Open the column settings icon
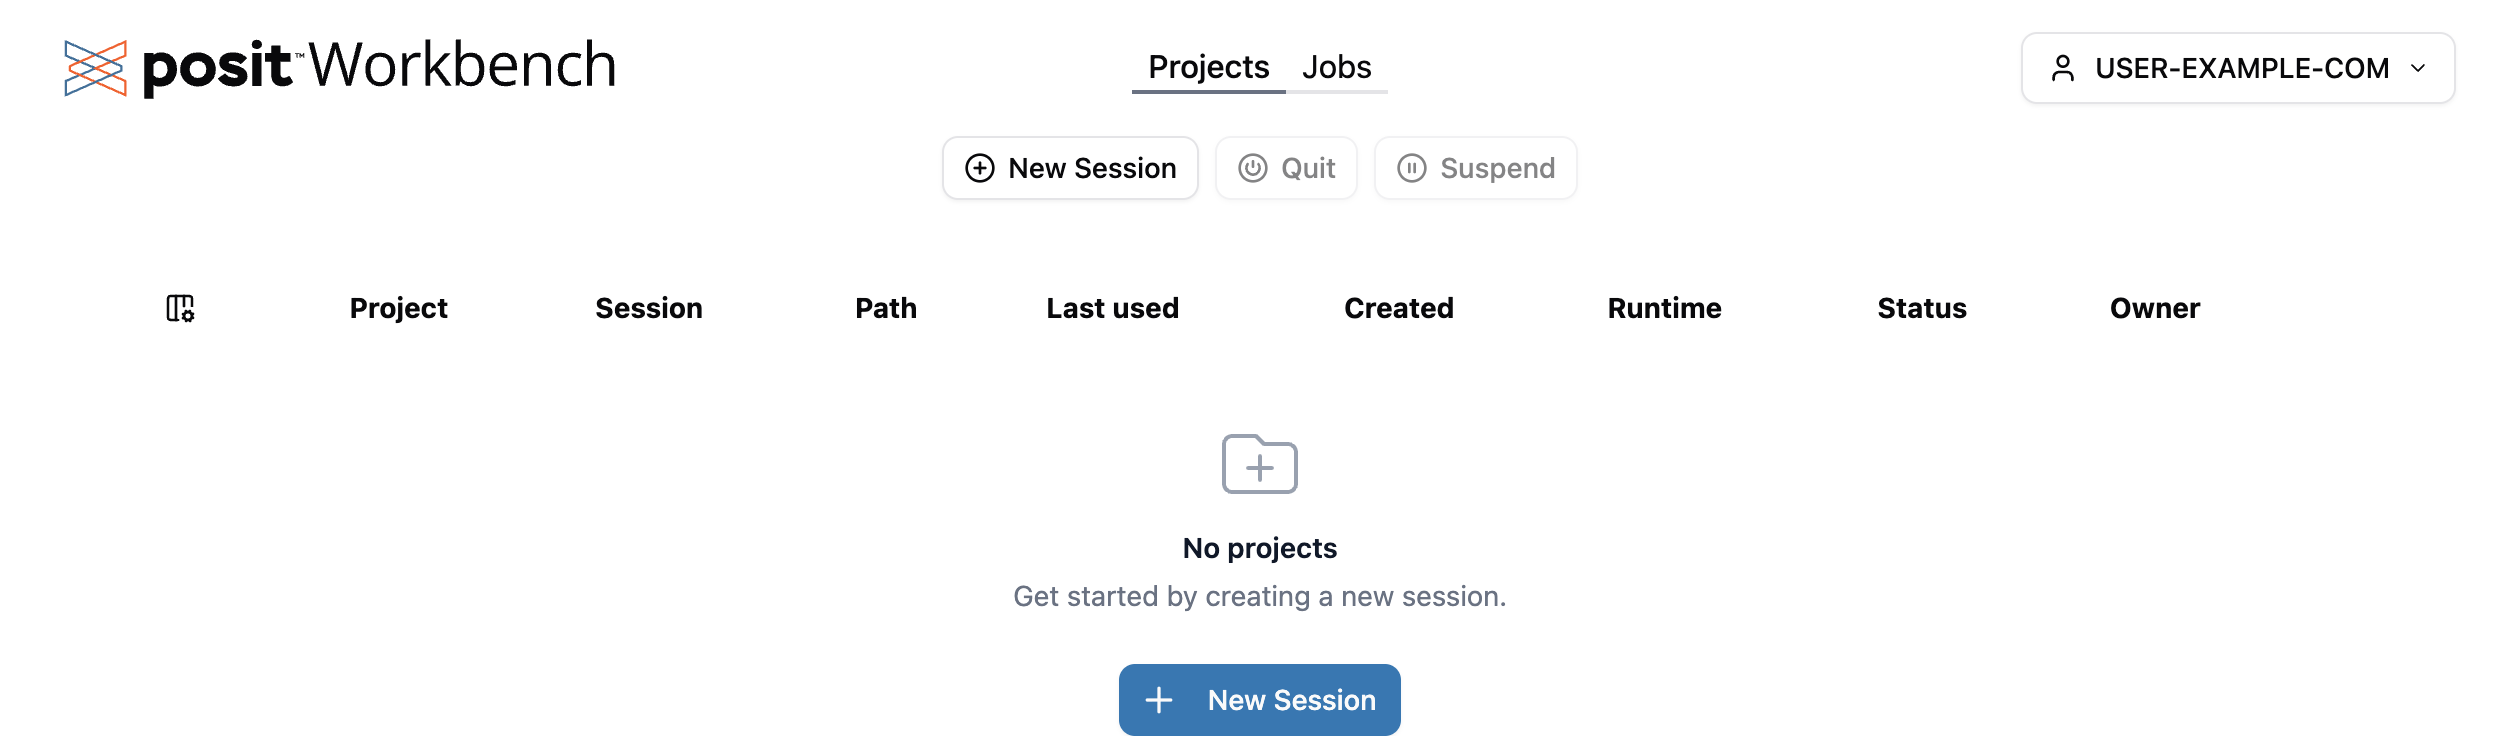Screen dimensions: 2520x736 point(180,308)
